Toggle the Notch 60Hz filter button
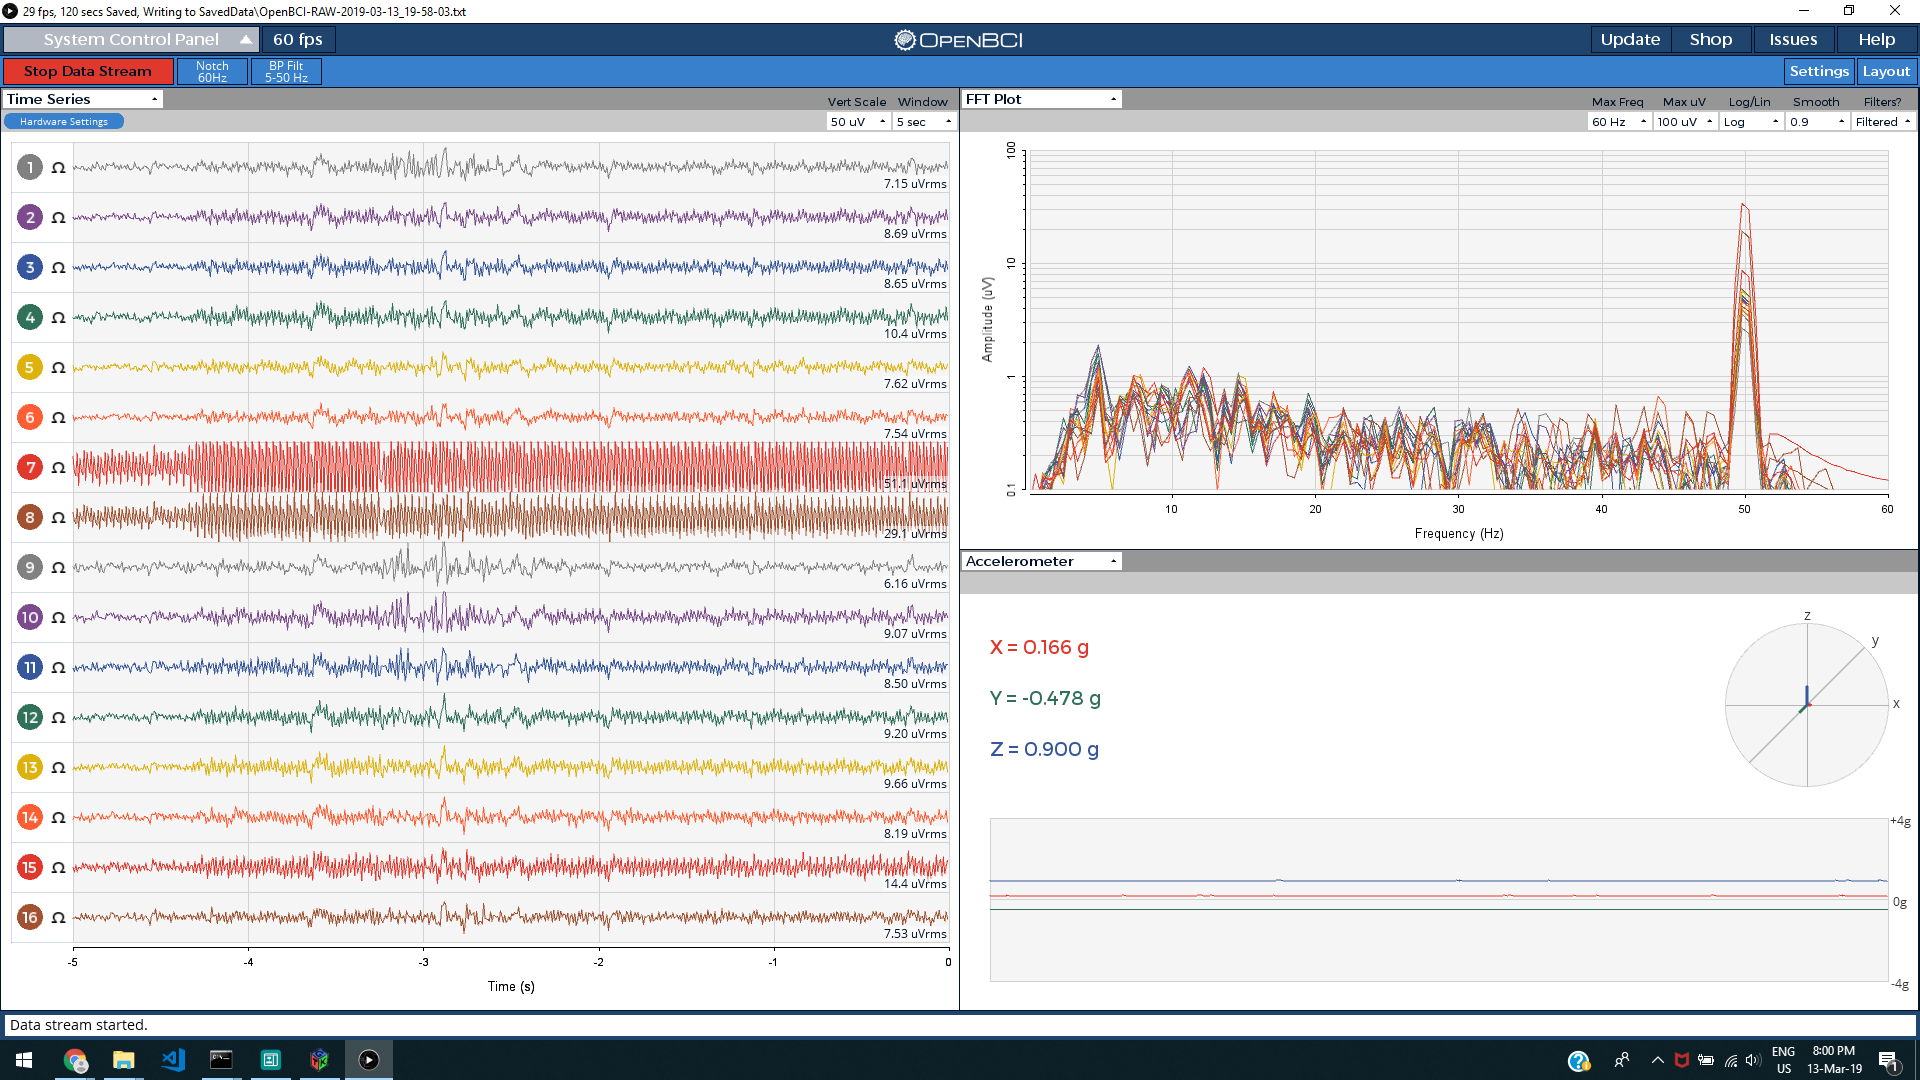 pyautogui.click(x=212, y=71)
